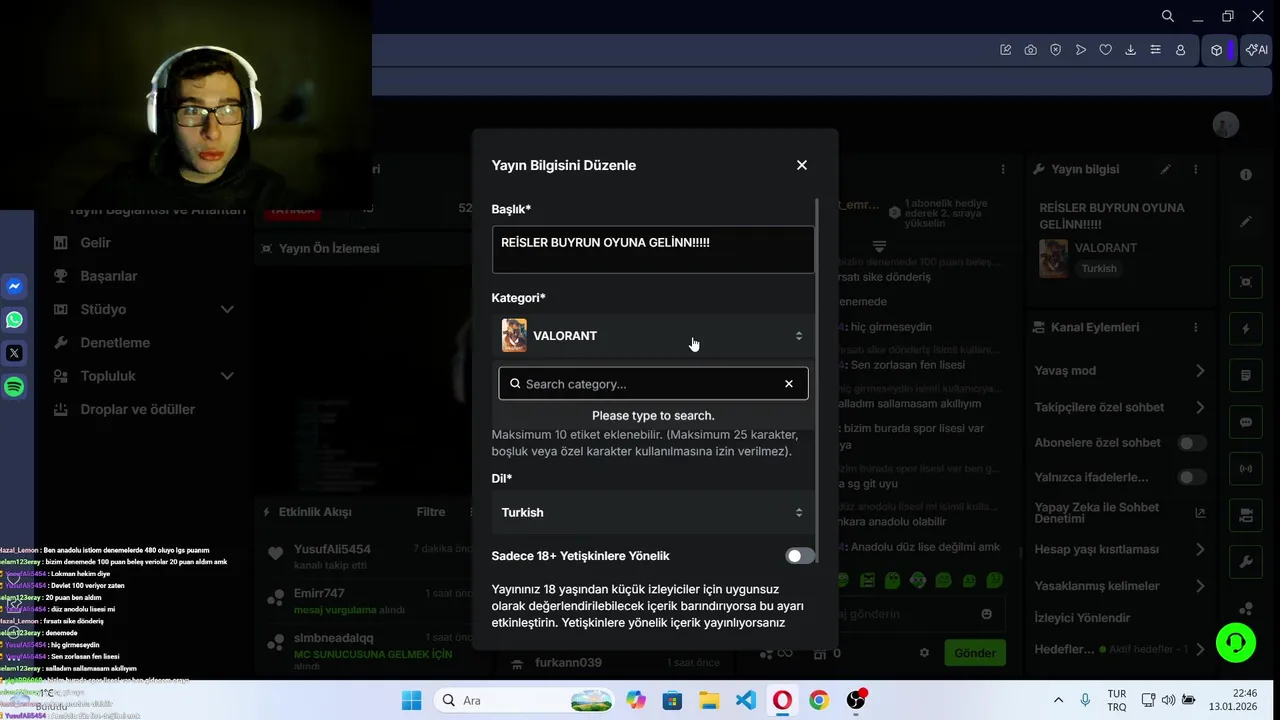Image resolution: width=1280 pixels, height=720 pixels.
Task: Open the VALORANT category dropdown
Action: click(653, 336)
